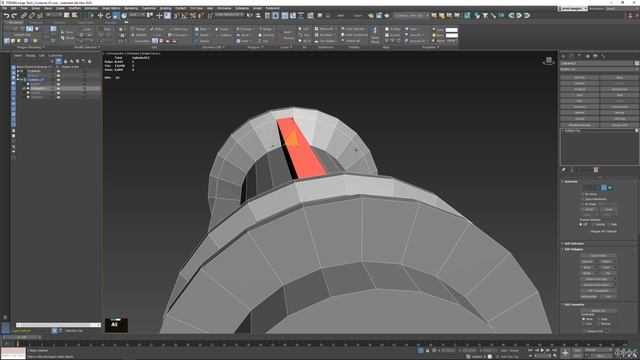640x360 pixels.
Task: Activate the Select Object tool
Action: pos(67,16)
